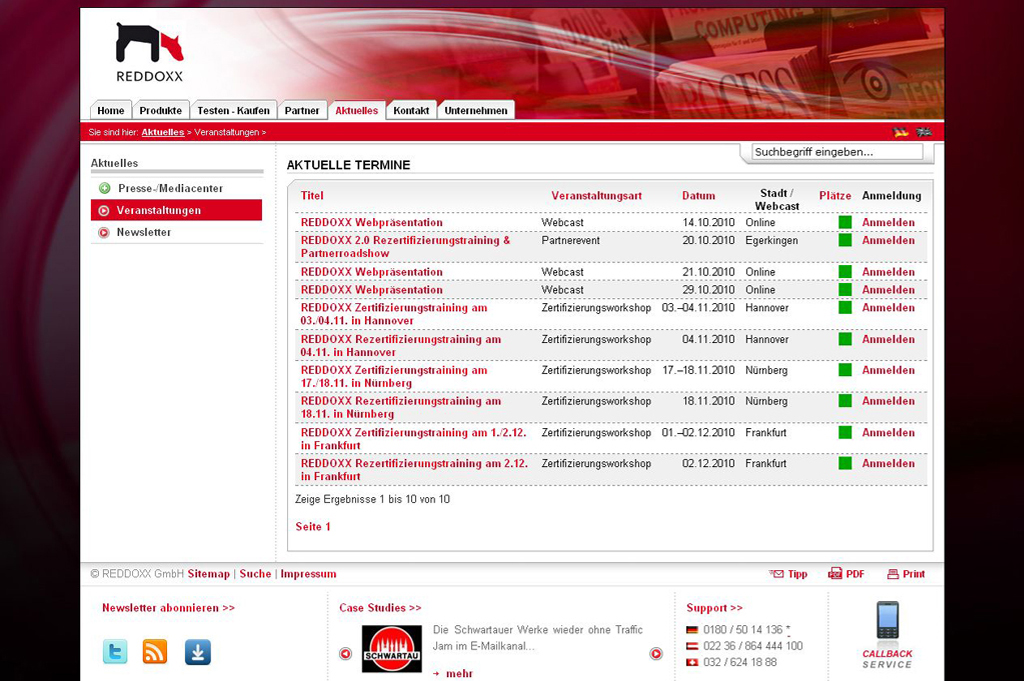The height and width of the screenshot is (681, 1024).
Task: Click mehr under the case study
Action: click(x=459, y=673)
